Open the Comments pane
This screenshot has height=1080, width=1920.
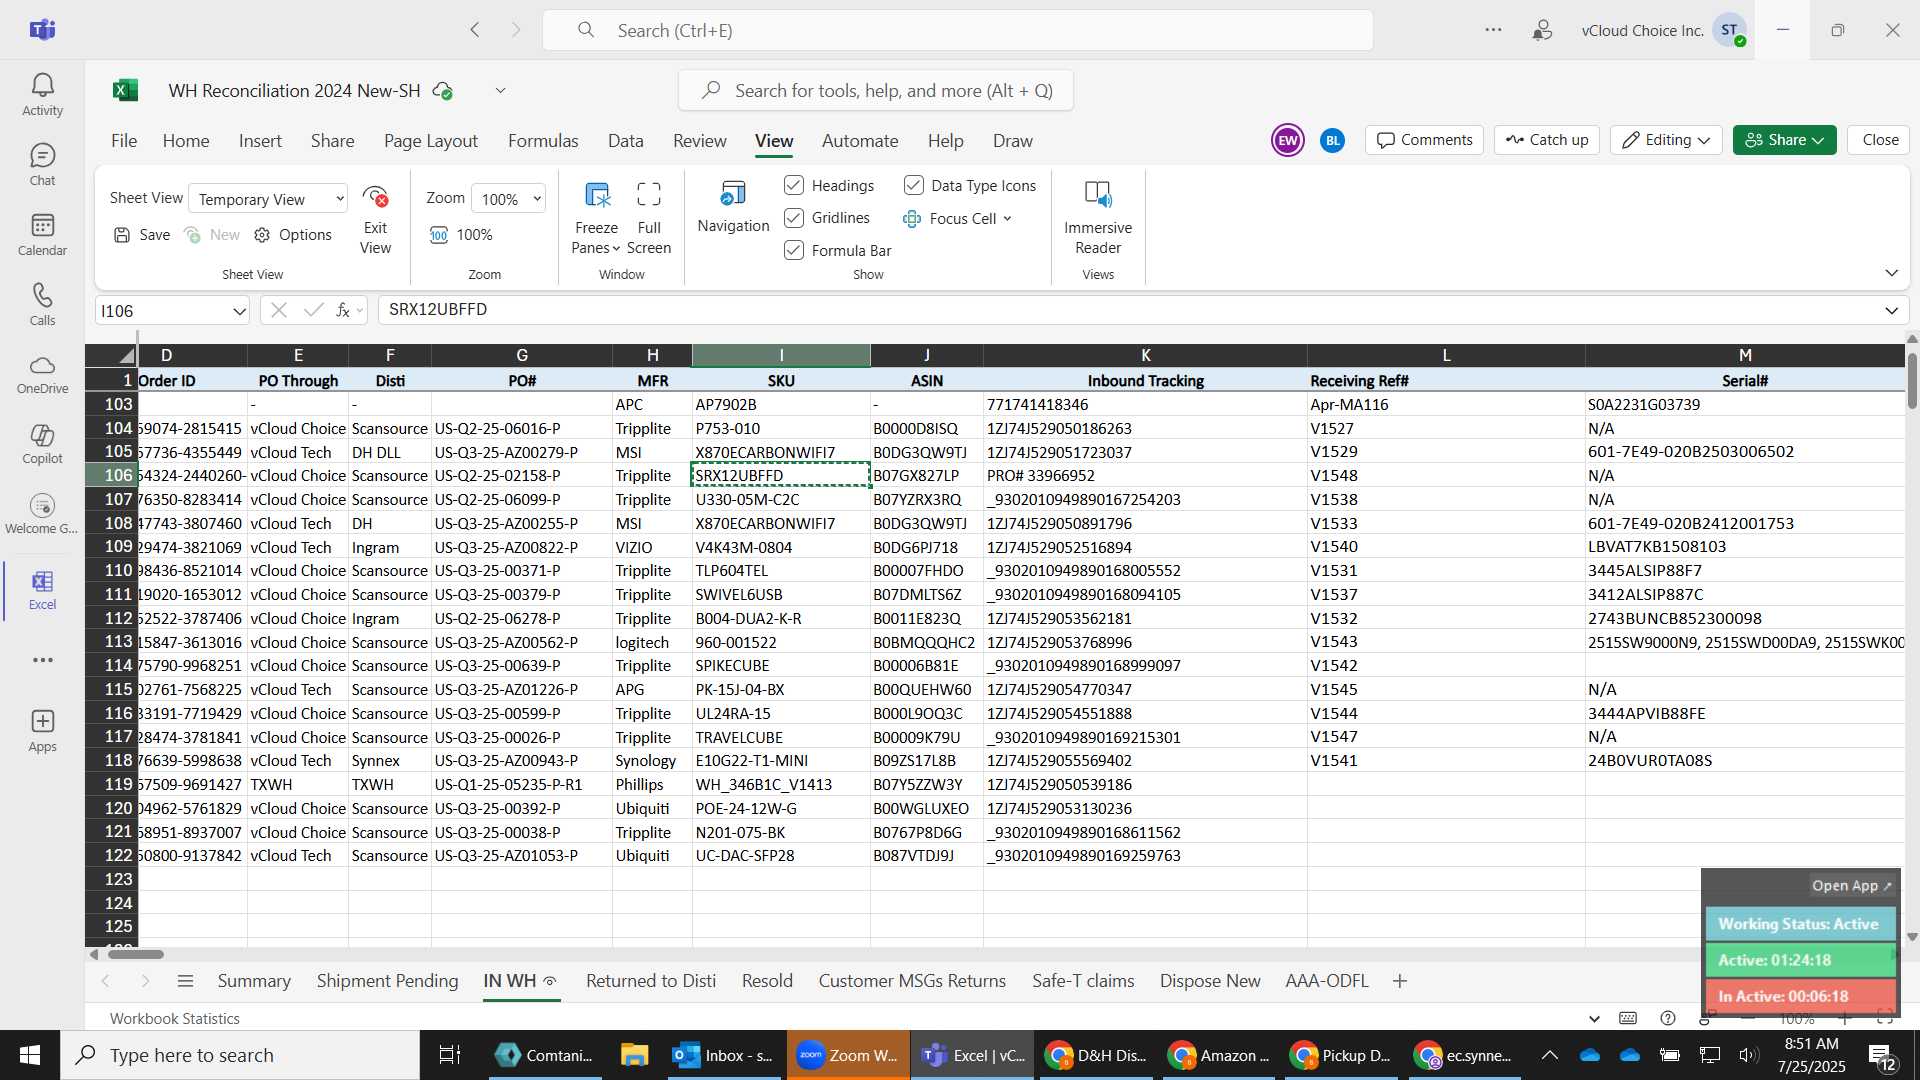coord(1425,140)
